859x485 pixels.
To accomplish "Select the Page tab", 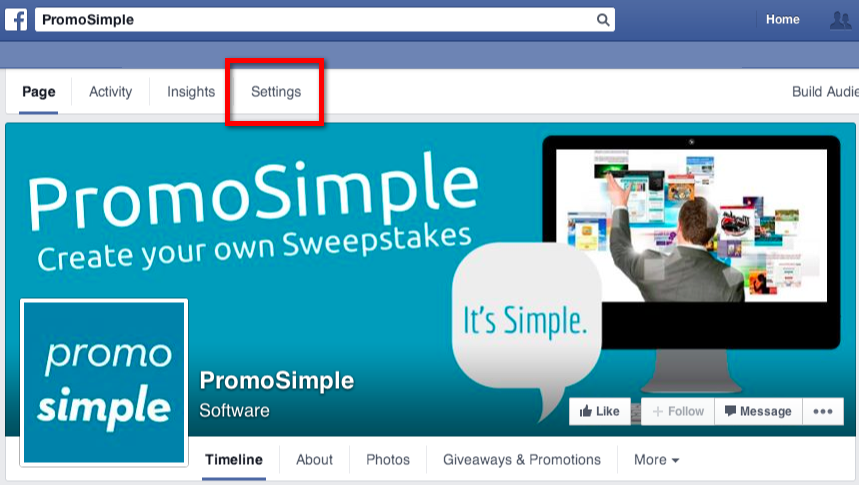I will (x=38, y=92).
